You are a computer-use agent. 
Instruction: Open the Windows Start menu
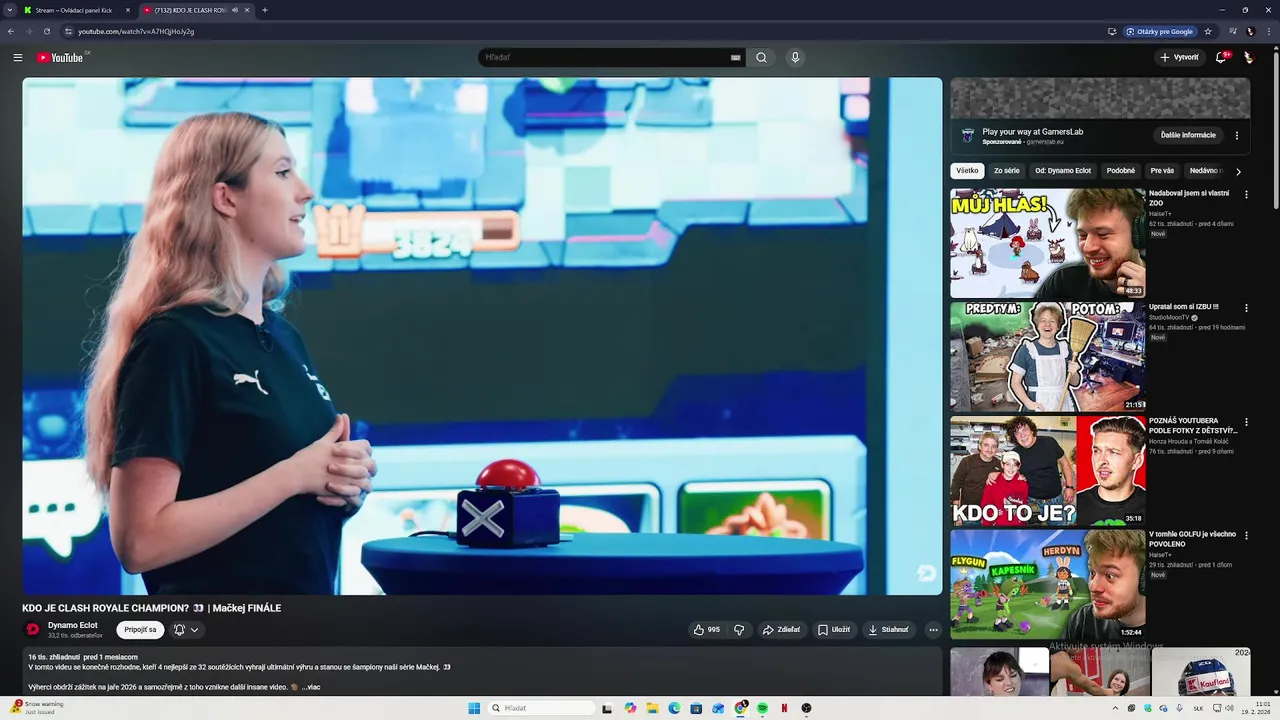coord(474,708)
